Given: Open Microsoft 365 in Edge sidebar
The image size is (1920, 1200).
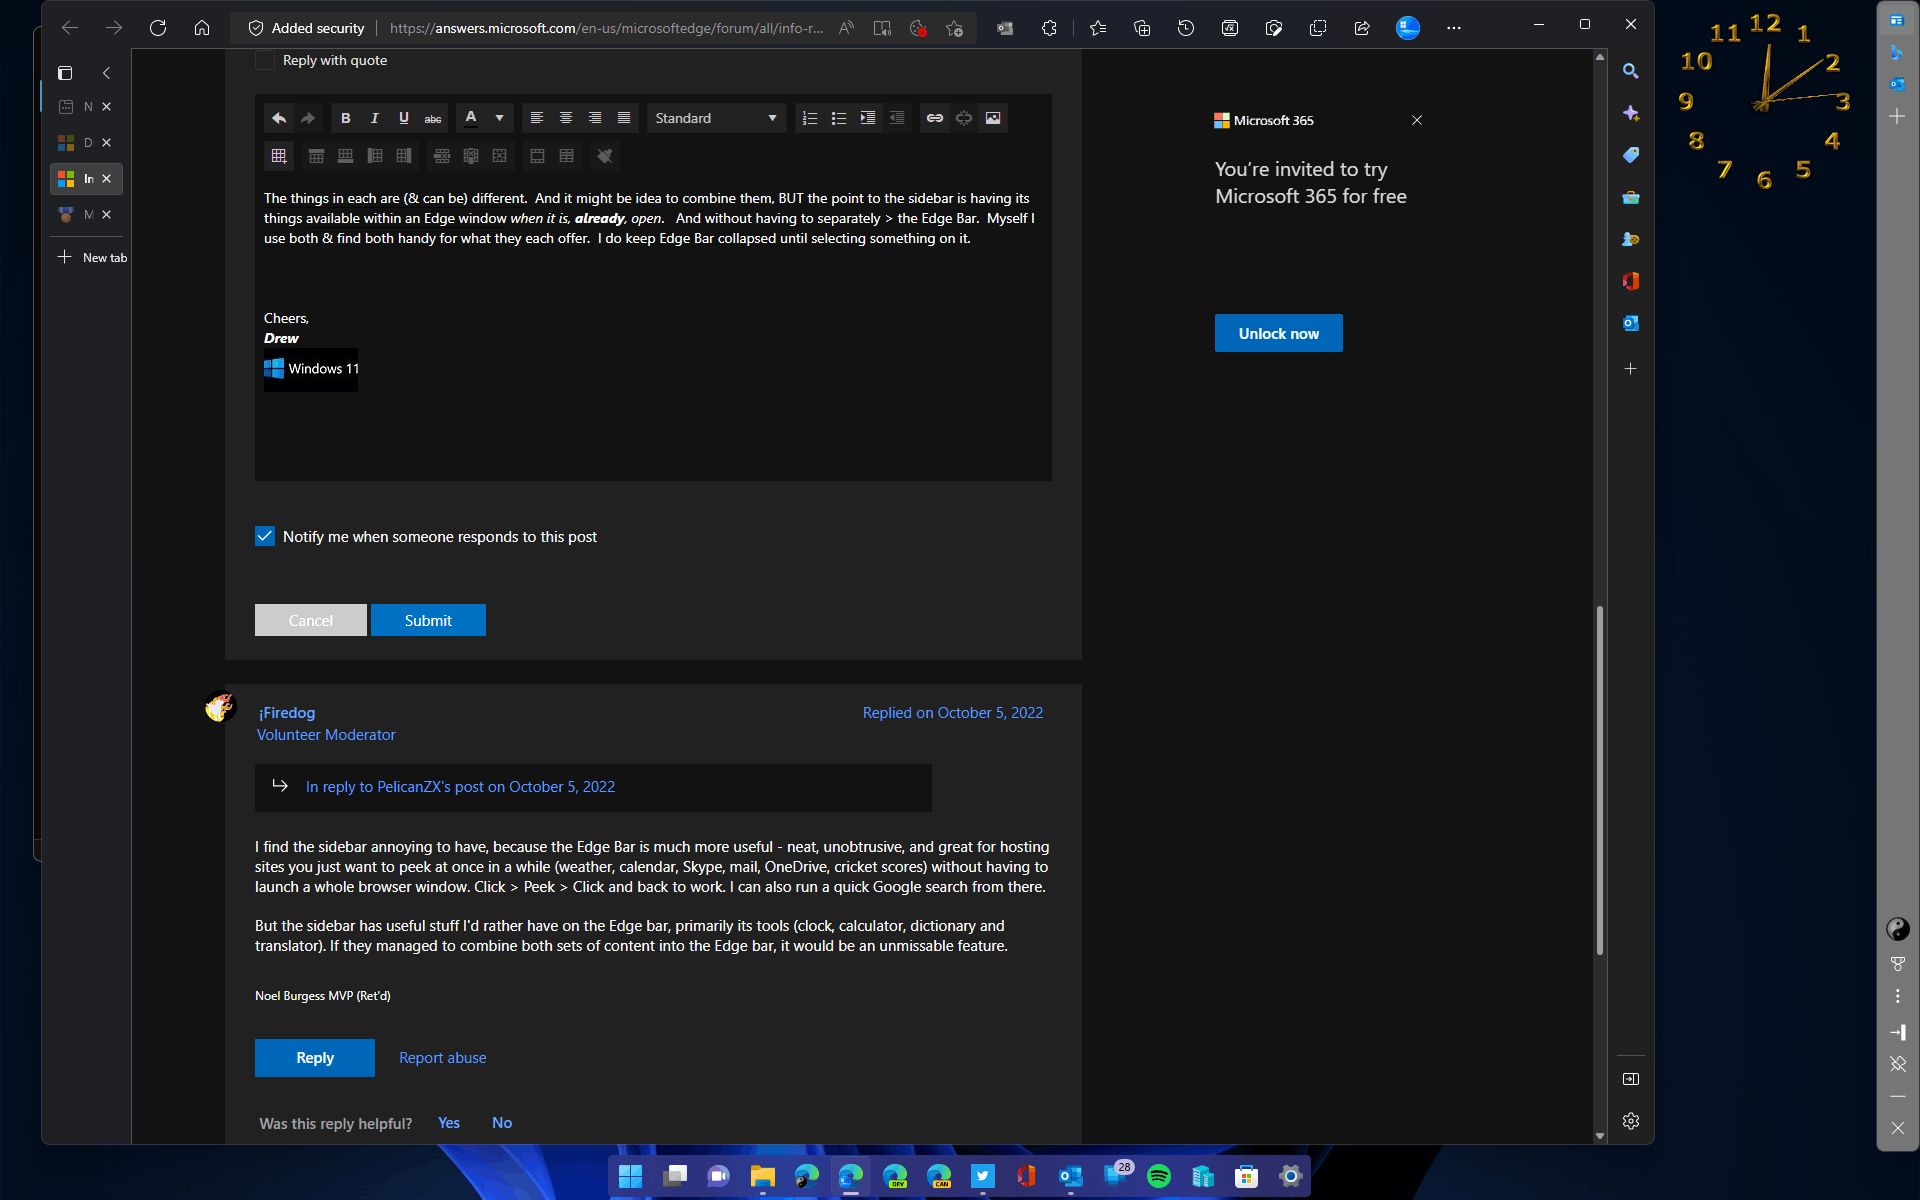Looking at the screenshot, I should point(1631,281).
